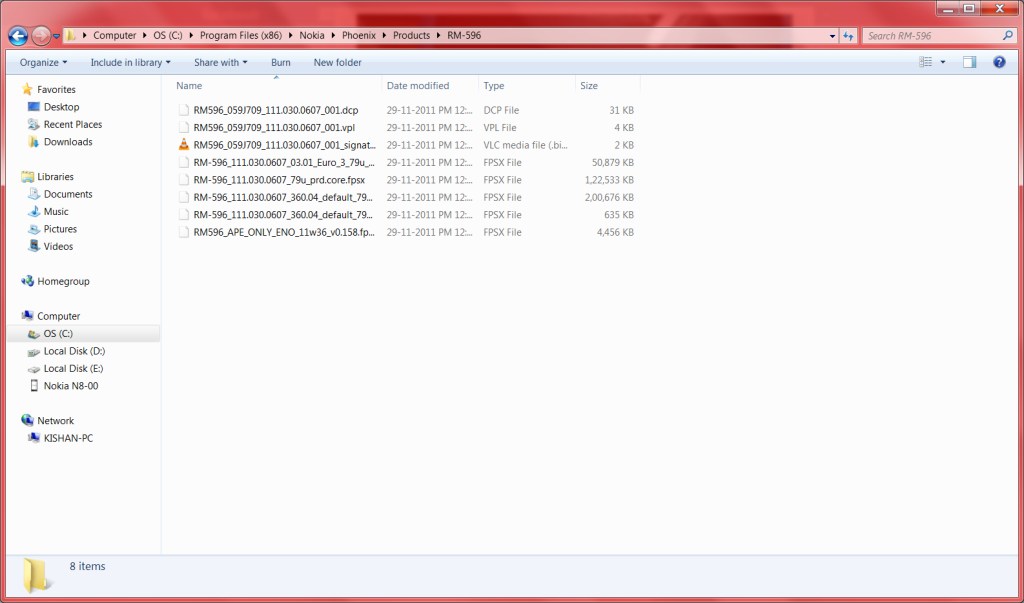Click the Refresh button beside address bar

(848, 36)
